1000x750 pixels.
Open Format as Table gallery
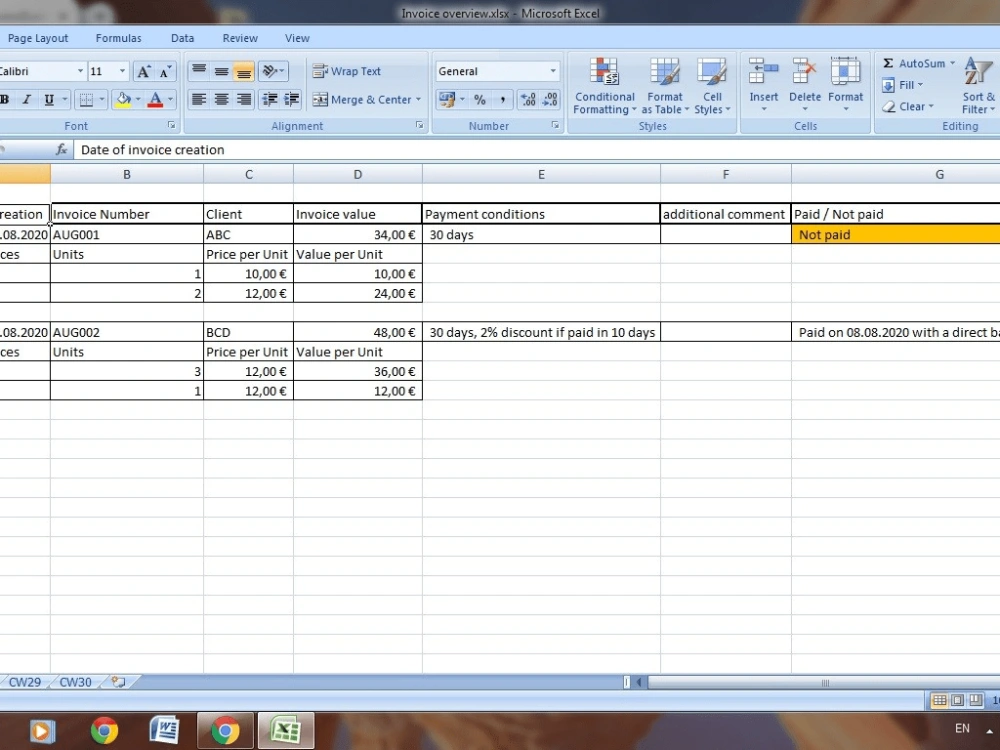(x=665, y=86)
